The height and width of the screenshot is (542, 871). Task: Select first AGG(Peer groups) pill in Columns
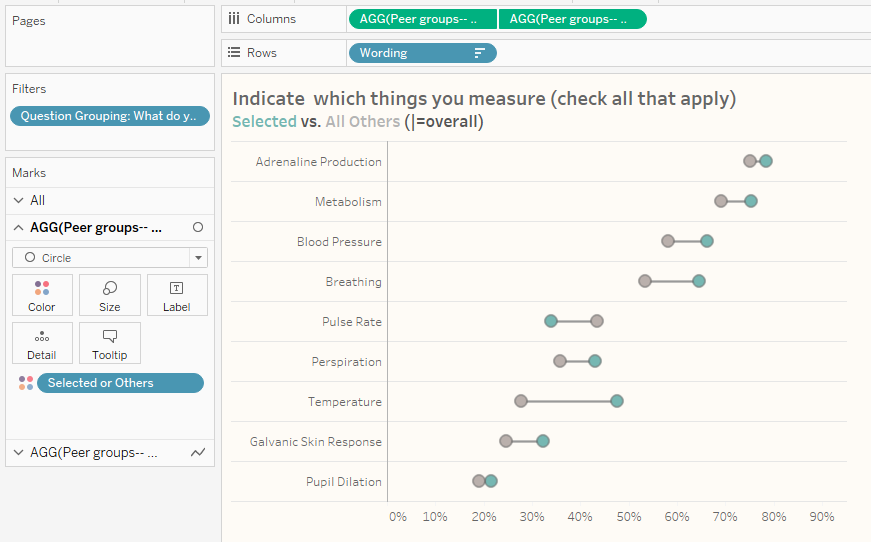423,19
